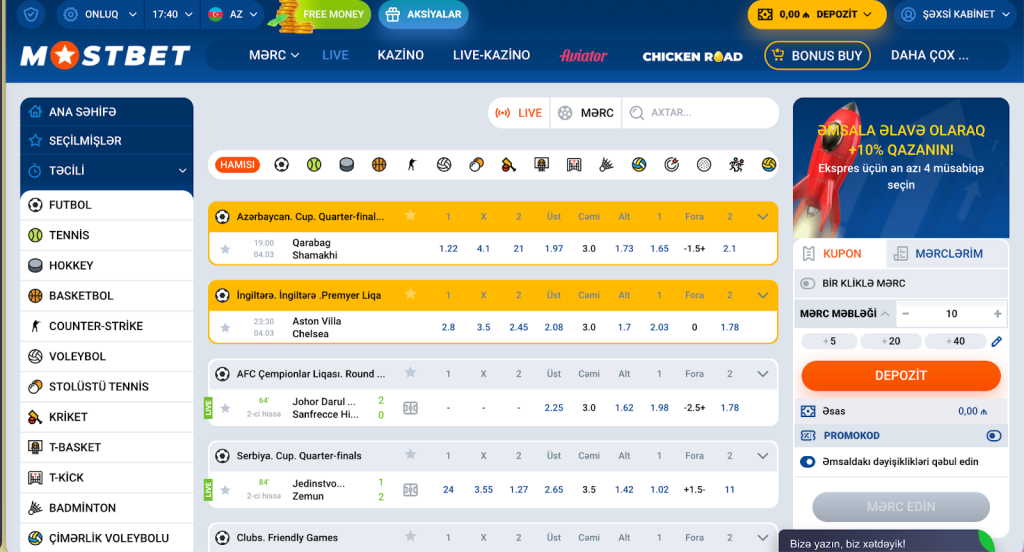Collapse the İngiltərə Premyer Liqa section

tap(763, 296)
